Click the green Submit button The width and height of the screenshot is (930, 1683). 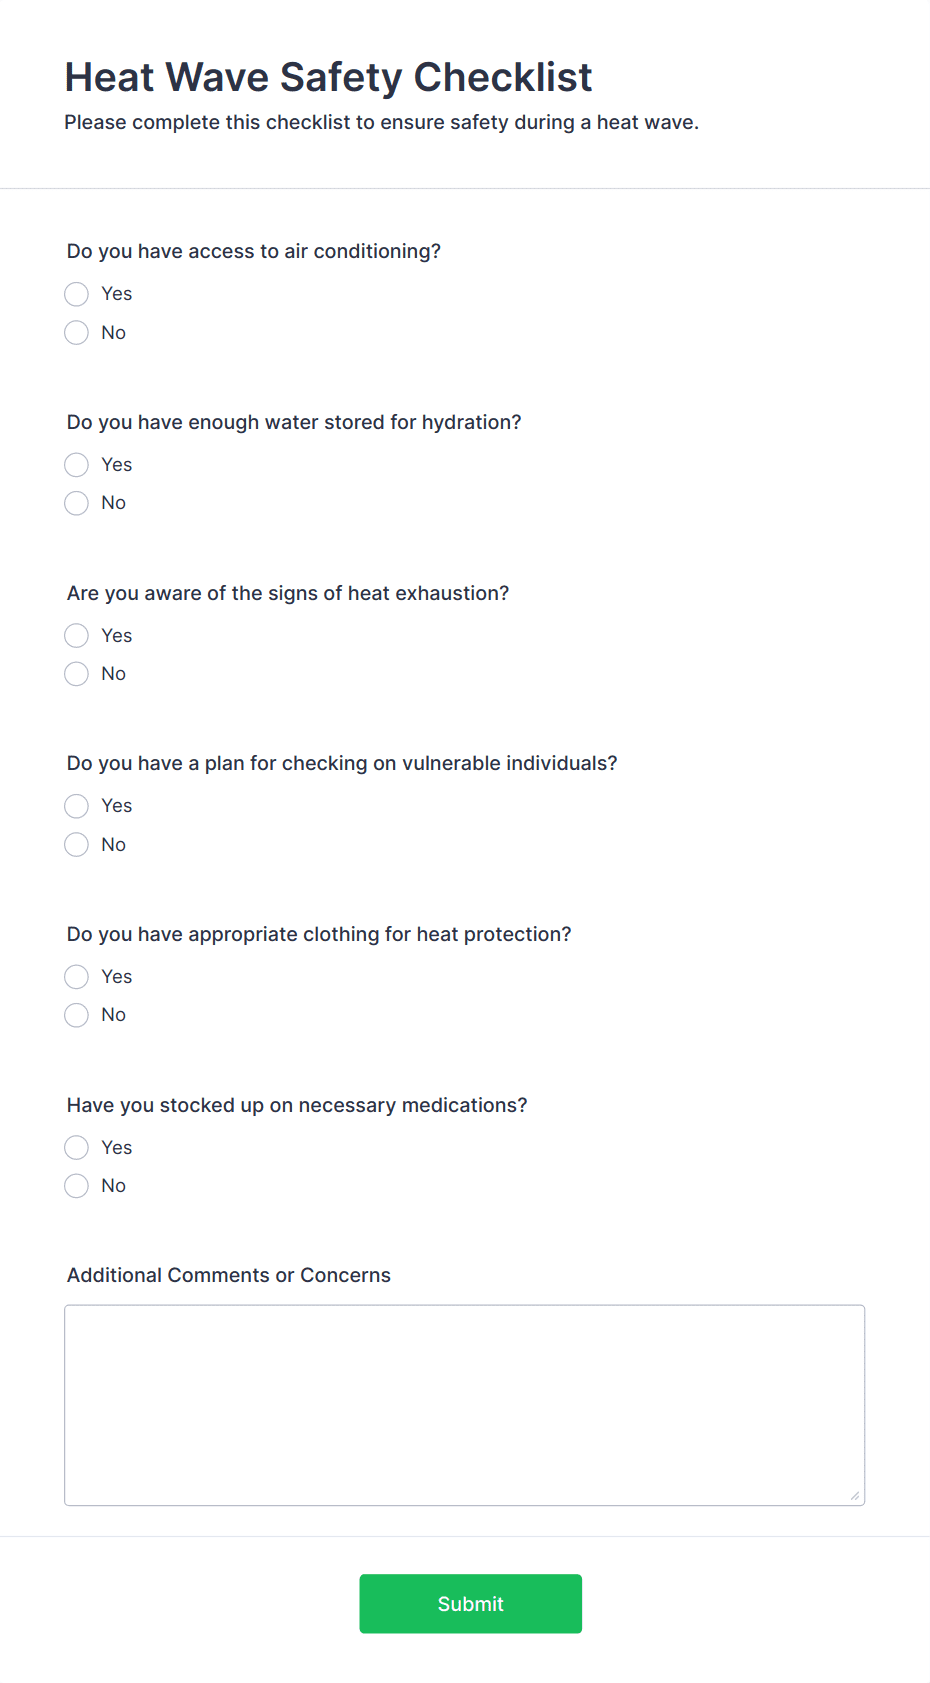coord(471,1604)
